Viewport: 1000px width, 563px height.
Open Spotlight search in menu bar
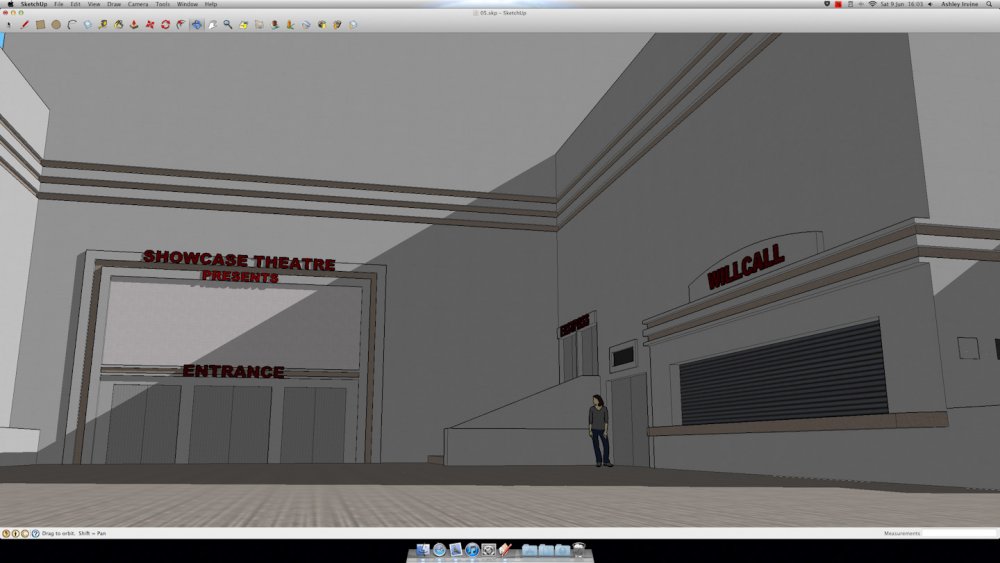(x=991, y=4)
